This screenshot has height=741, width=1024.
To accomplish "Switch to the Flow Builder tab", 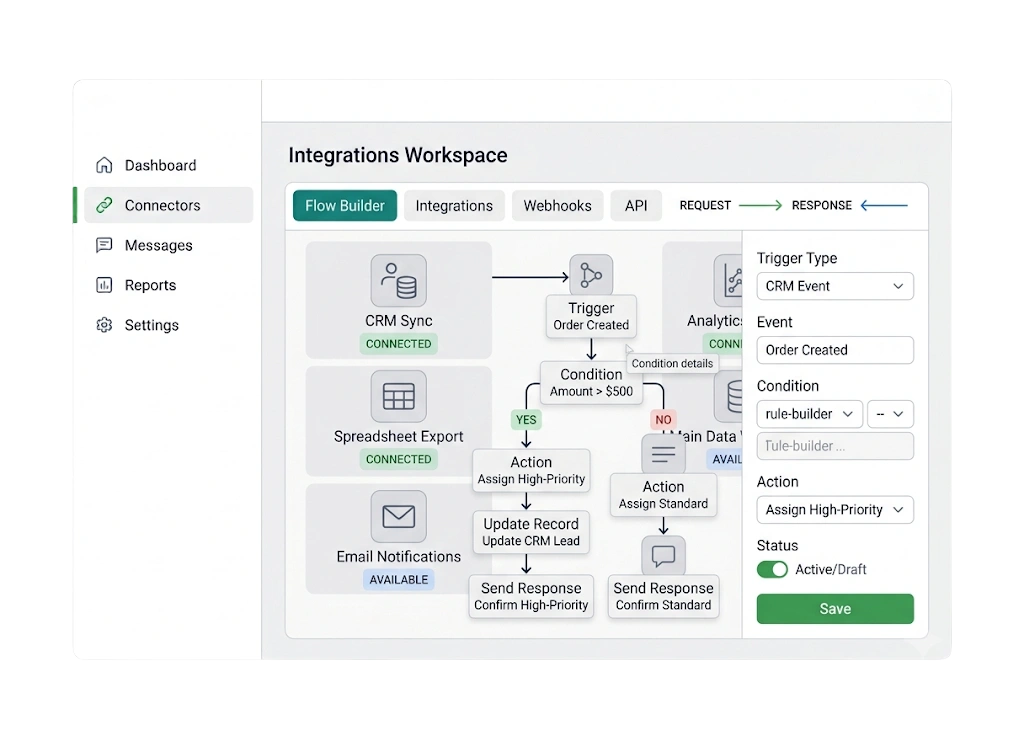I will coord(345,206).
